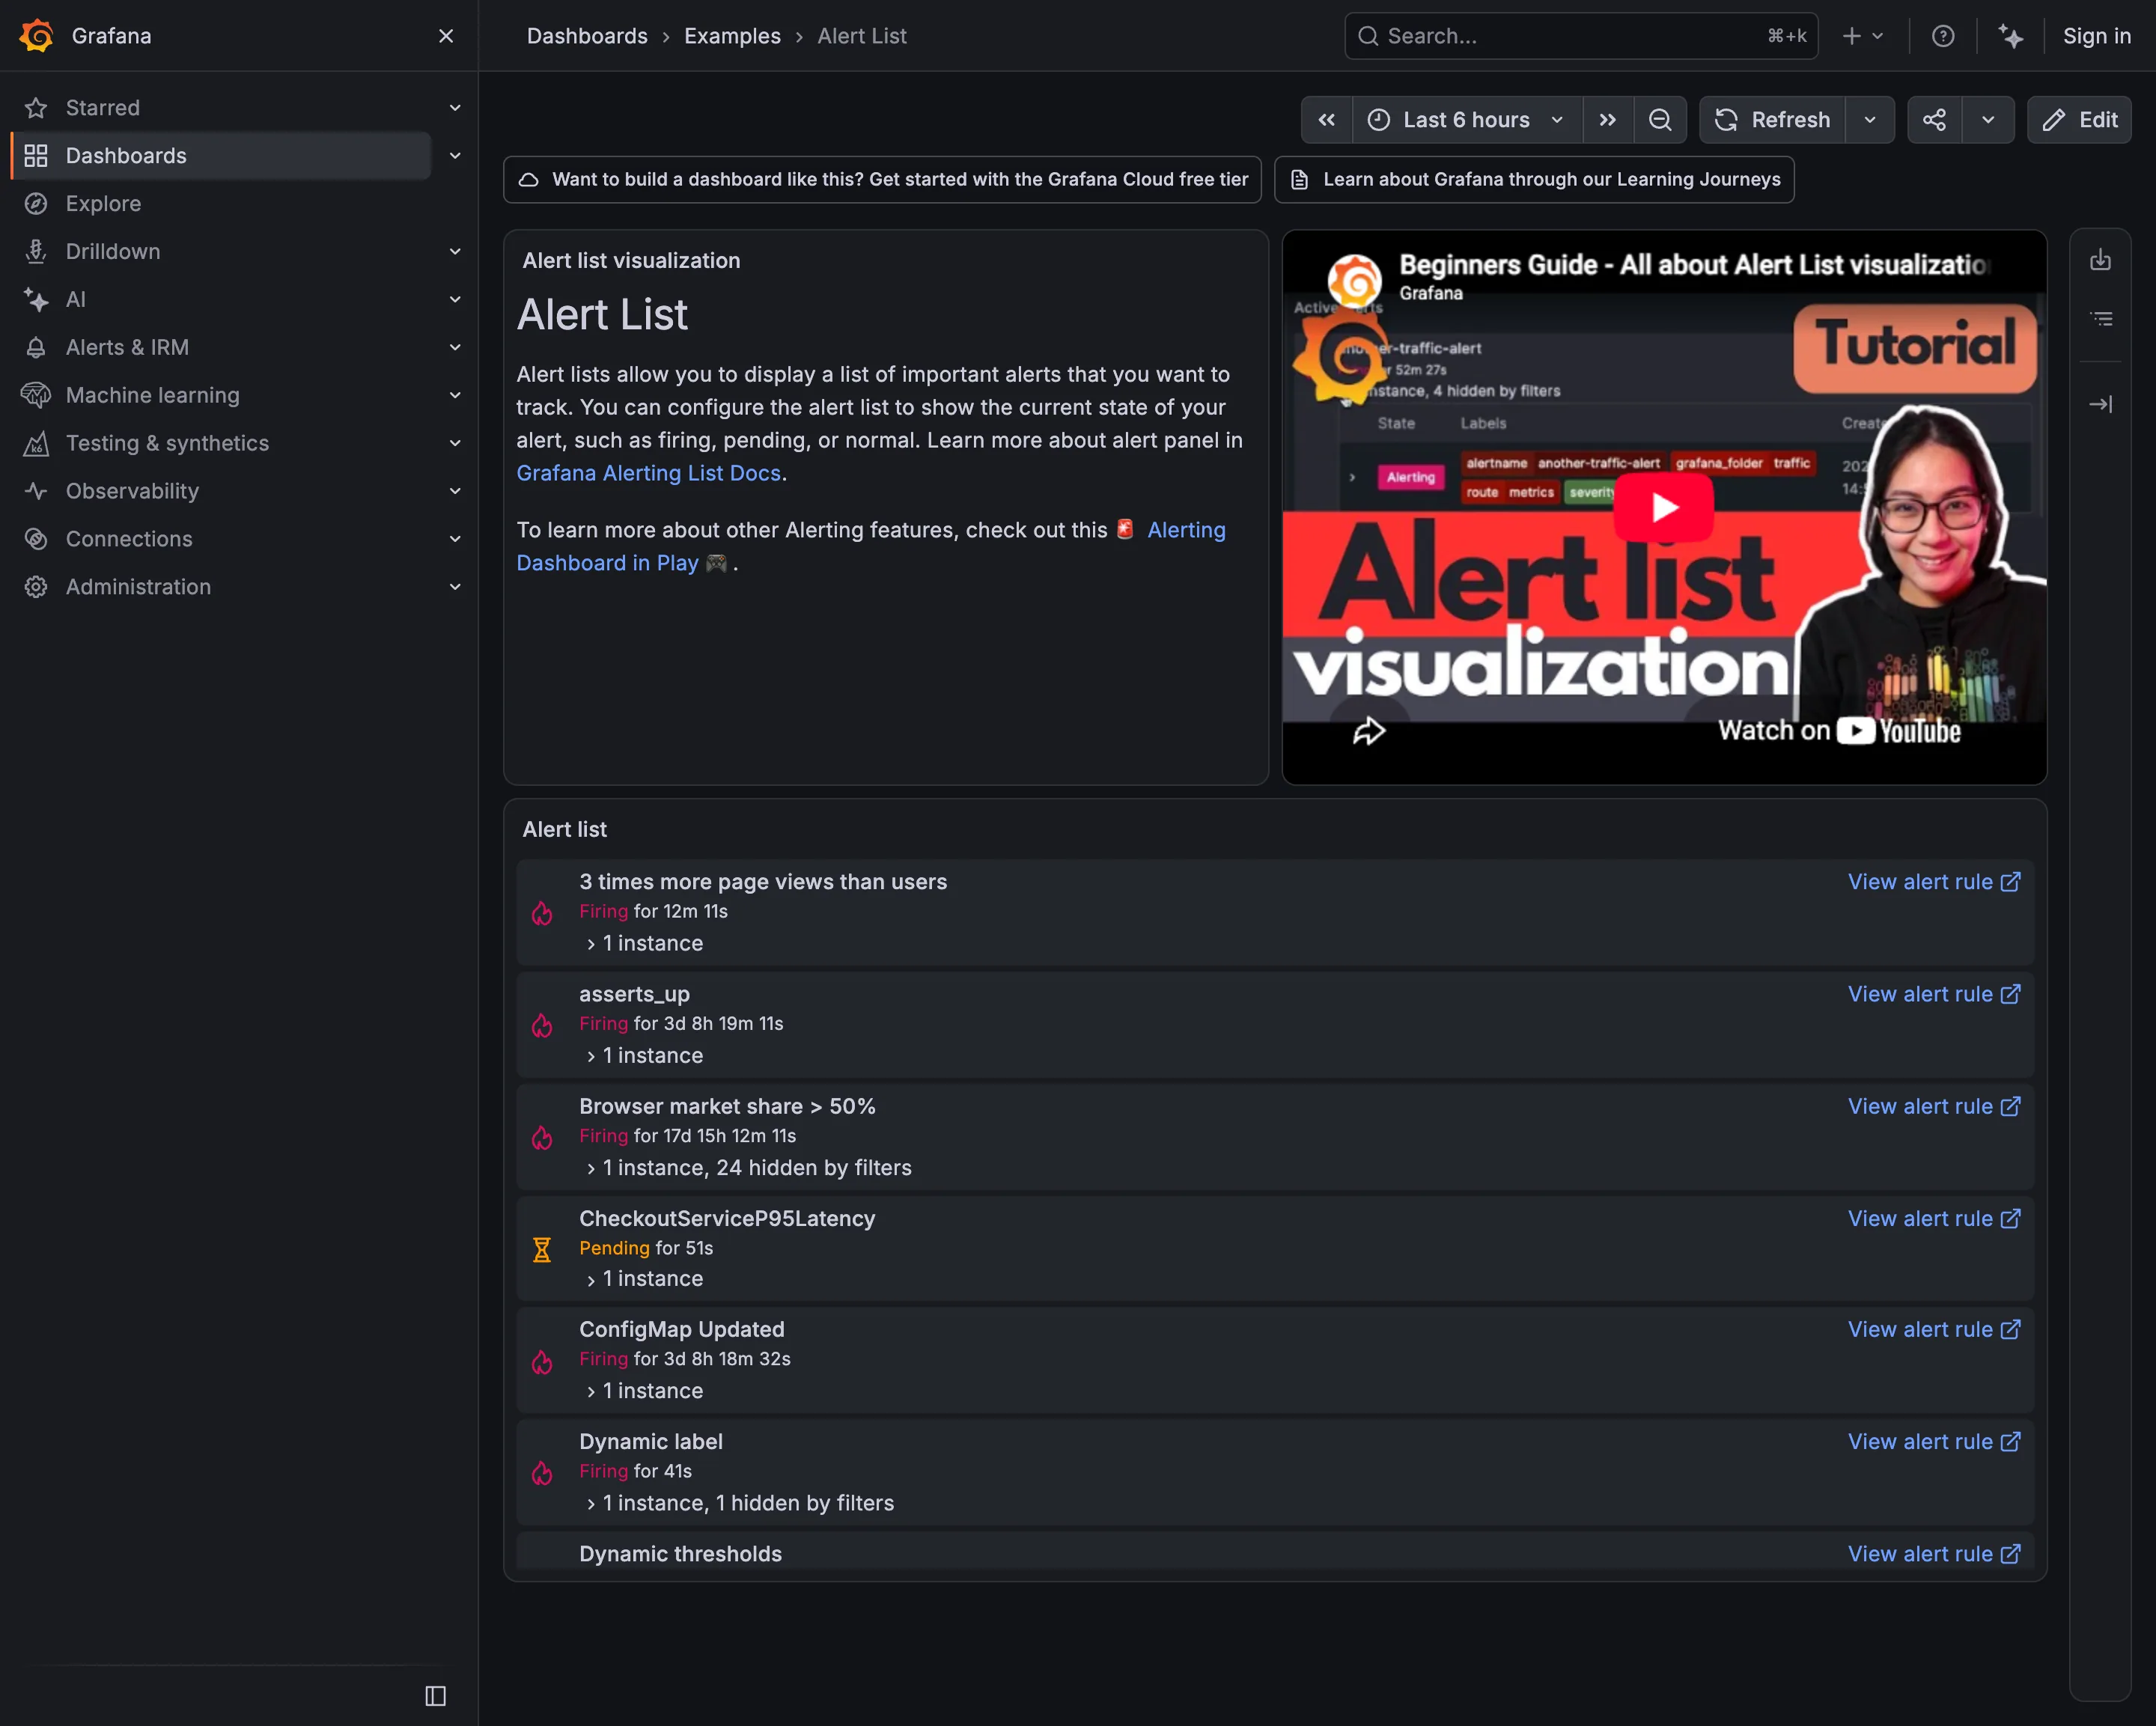This screenshot has height=1726, width=2156.
Task: Expand the Dashboards section chevron
Action: [x=455, y=156]
